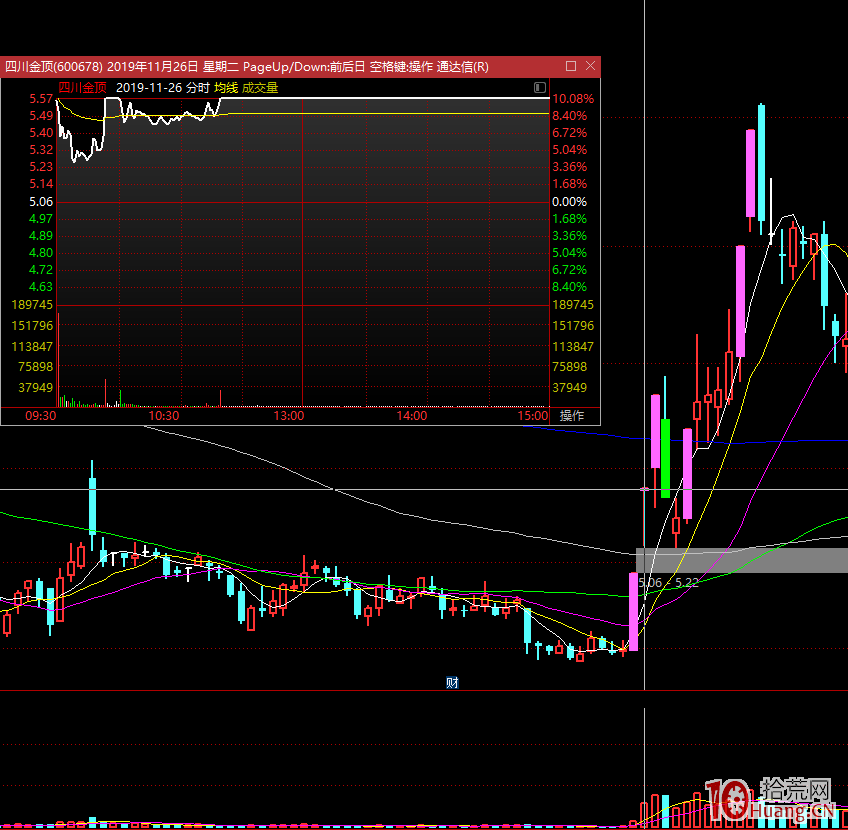This screenshot has width=848, height=830.
Task: Close the 四川金顶 intraday popup window
Action: pos(590,66)
